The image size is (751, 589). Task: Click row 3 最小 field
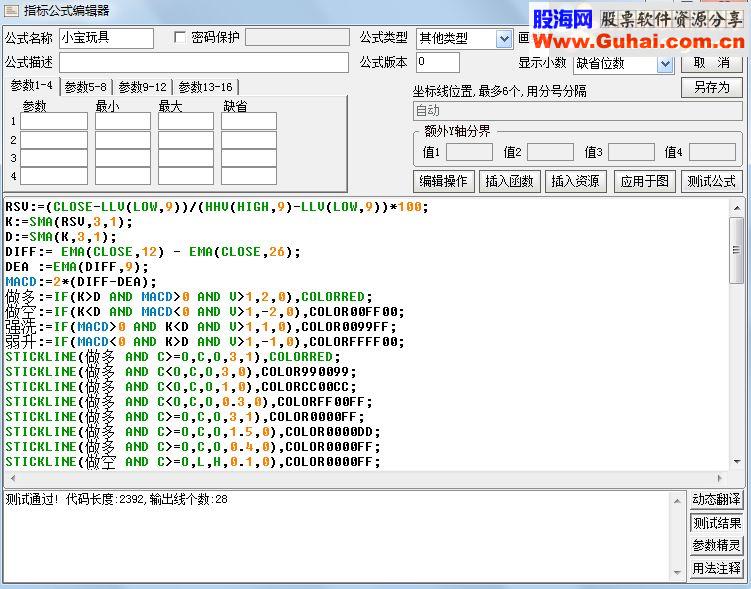(x=123, y=158)
